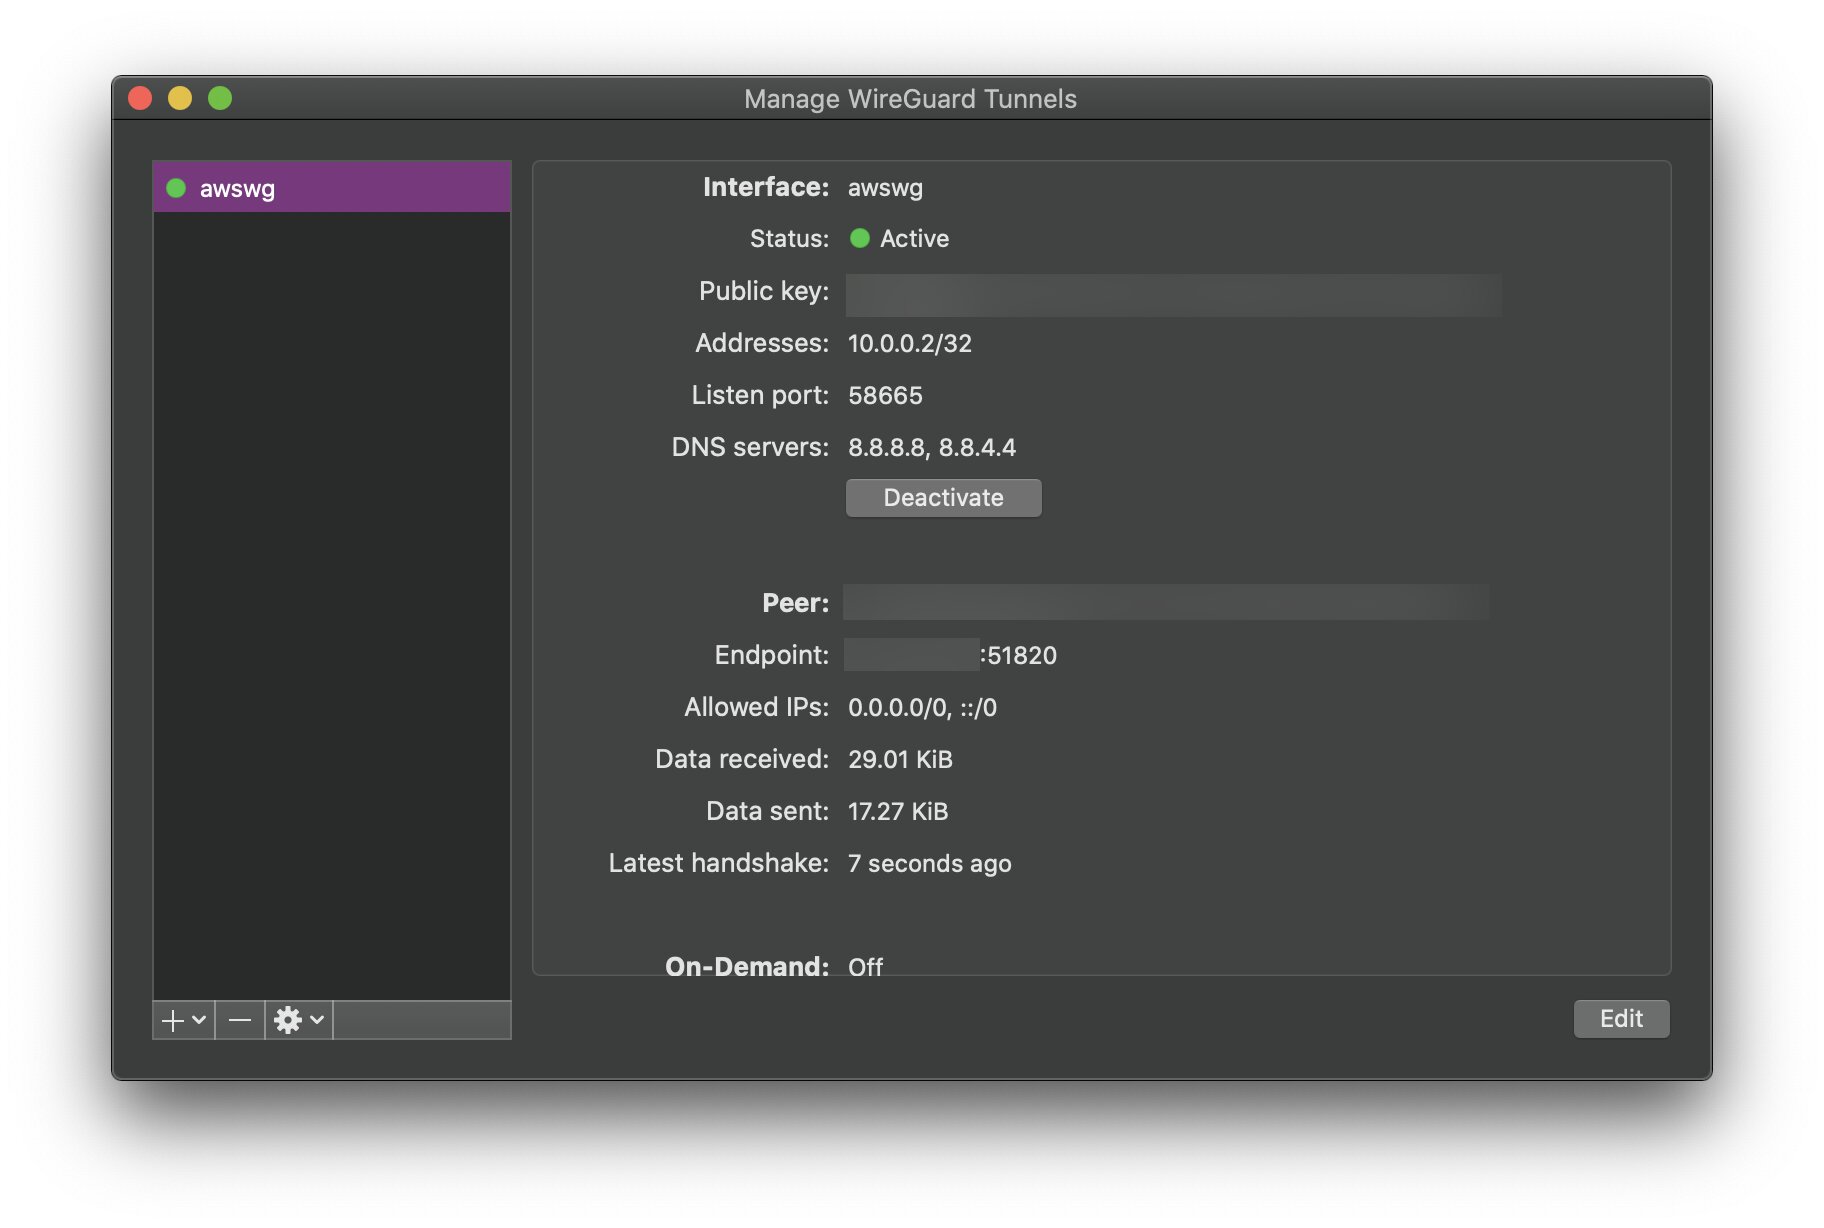Click the On-Demand Off value
Image resolution: width=1824 pixels, height=1228 pixels.
866,967
